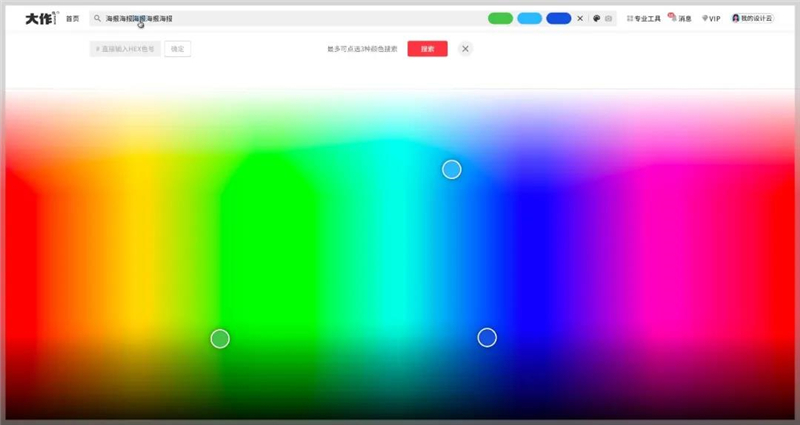Click the red 搜索 search button

[x=428, y=49]
